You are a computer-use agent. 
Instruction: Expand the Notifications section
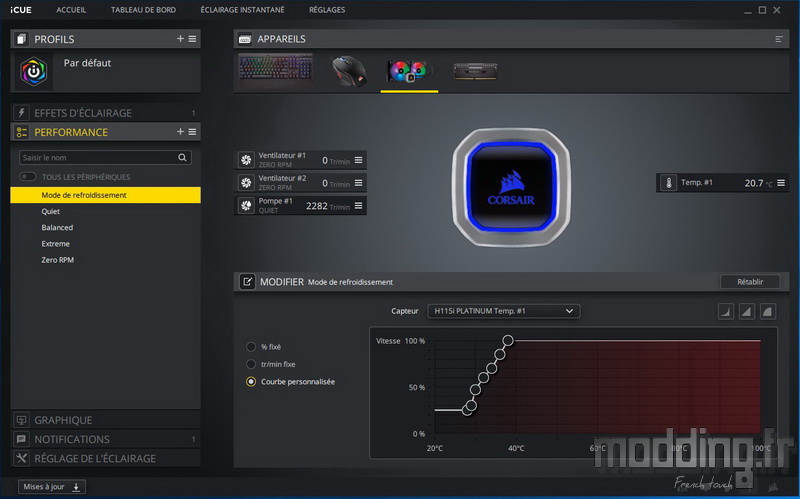point(105,439)
